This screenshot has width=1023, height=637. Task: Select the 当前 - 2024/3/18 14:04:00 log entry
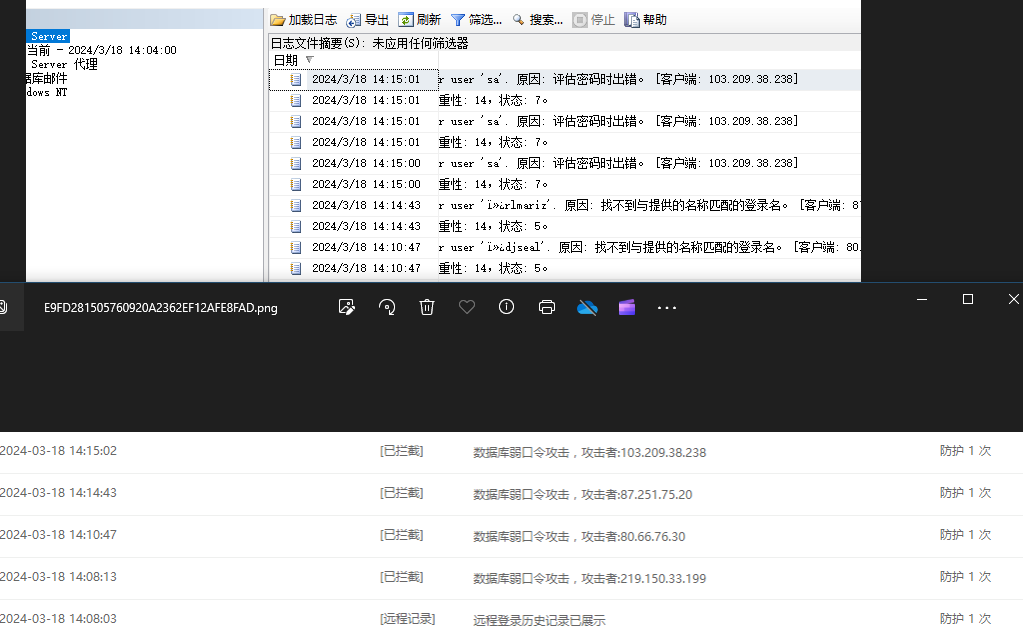click(x=102, y=50)
